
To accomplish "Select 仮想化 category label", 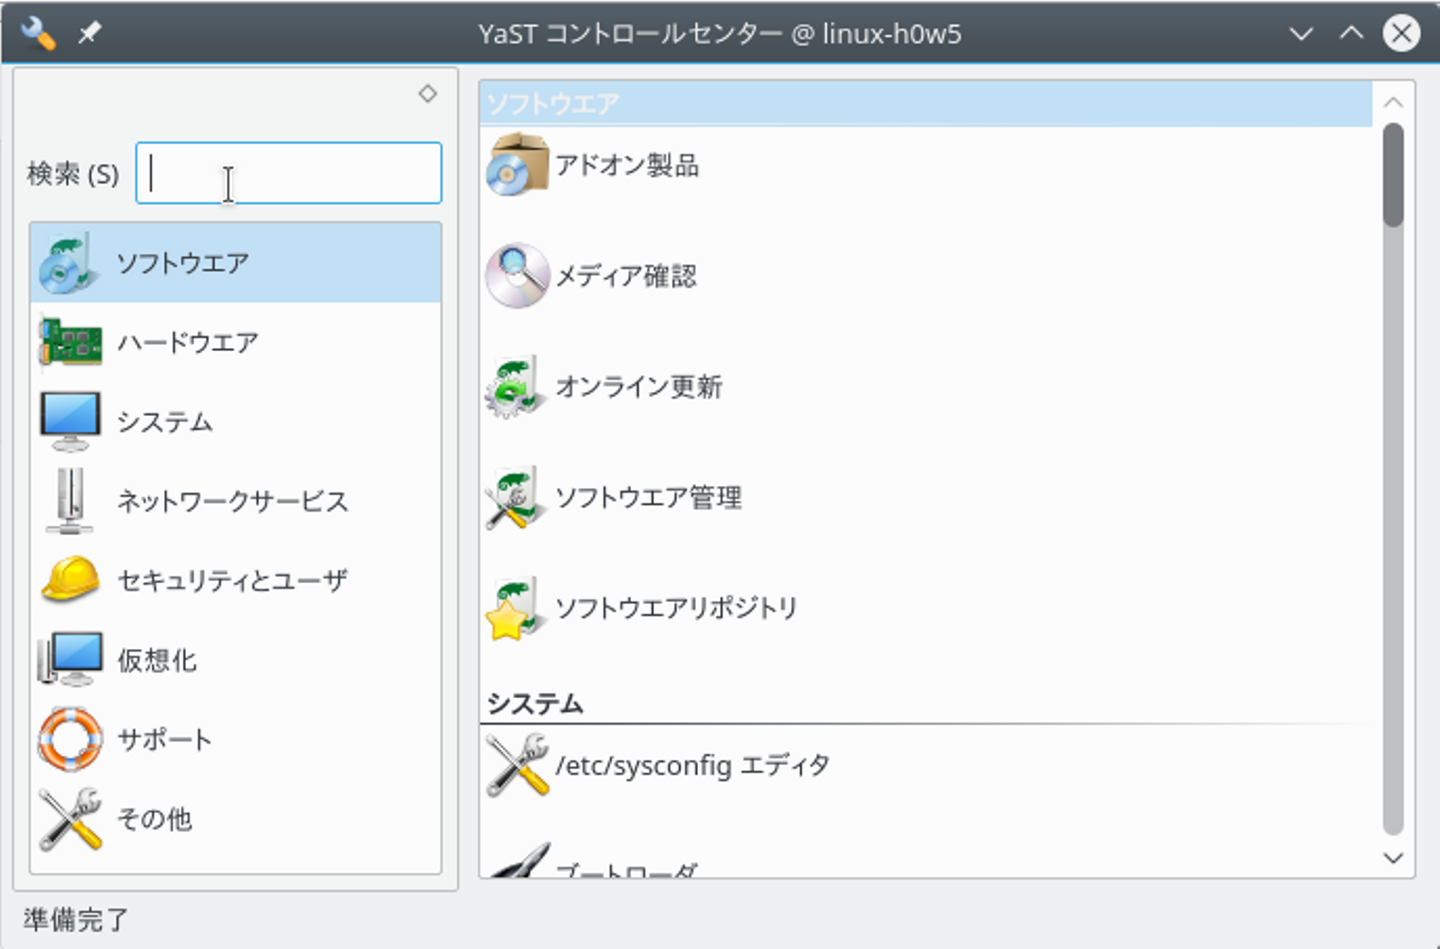I will tap(157, 660).
